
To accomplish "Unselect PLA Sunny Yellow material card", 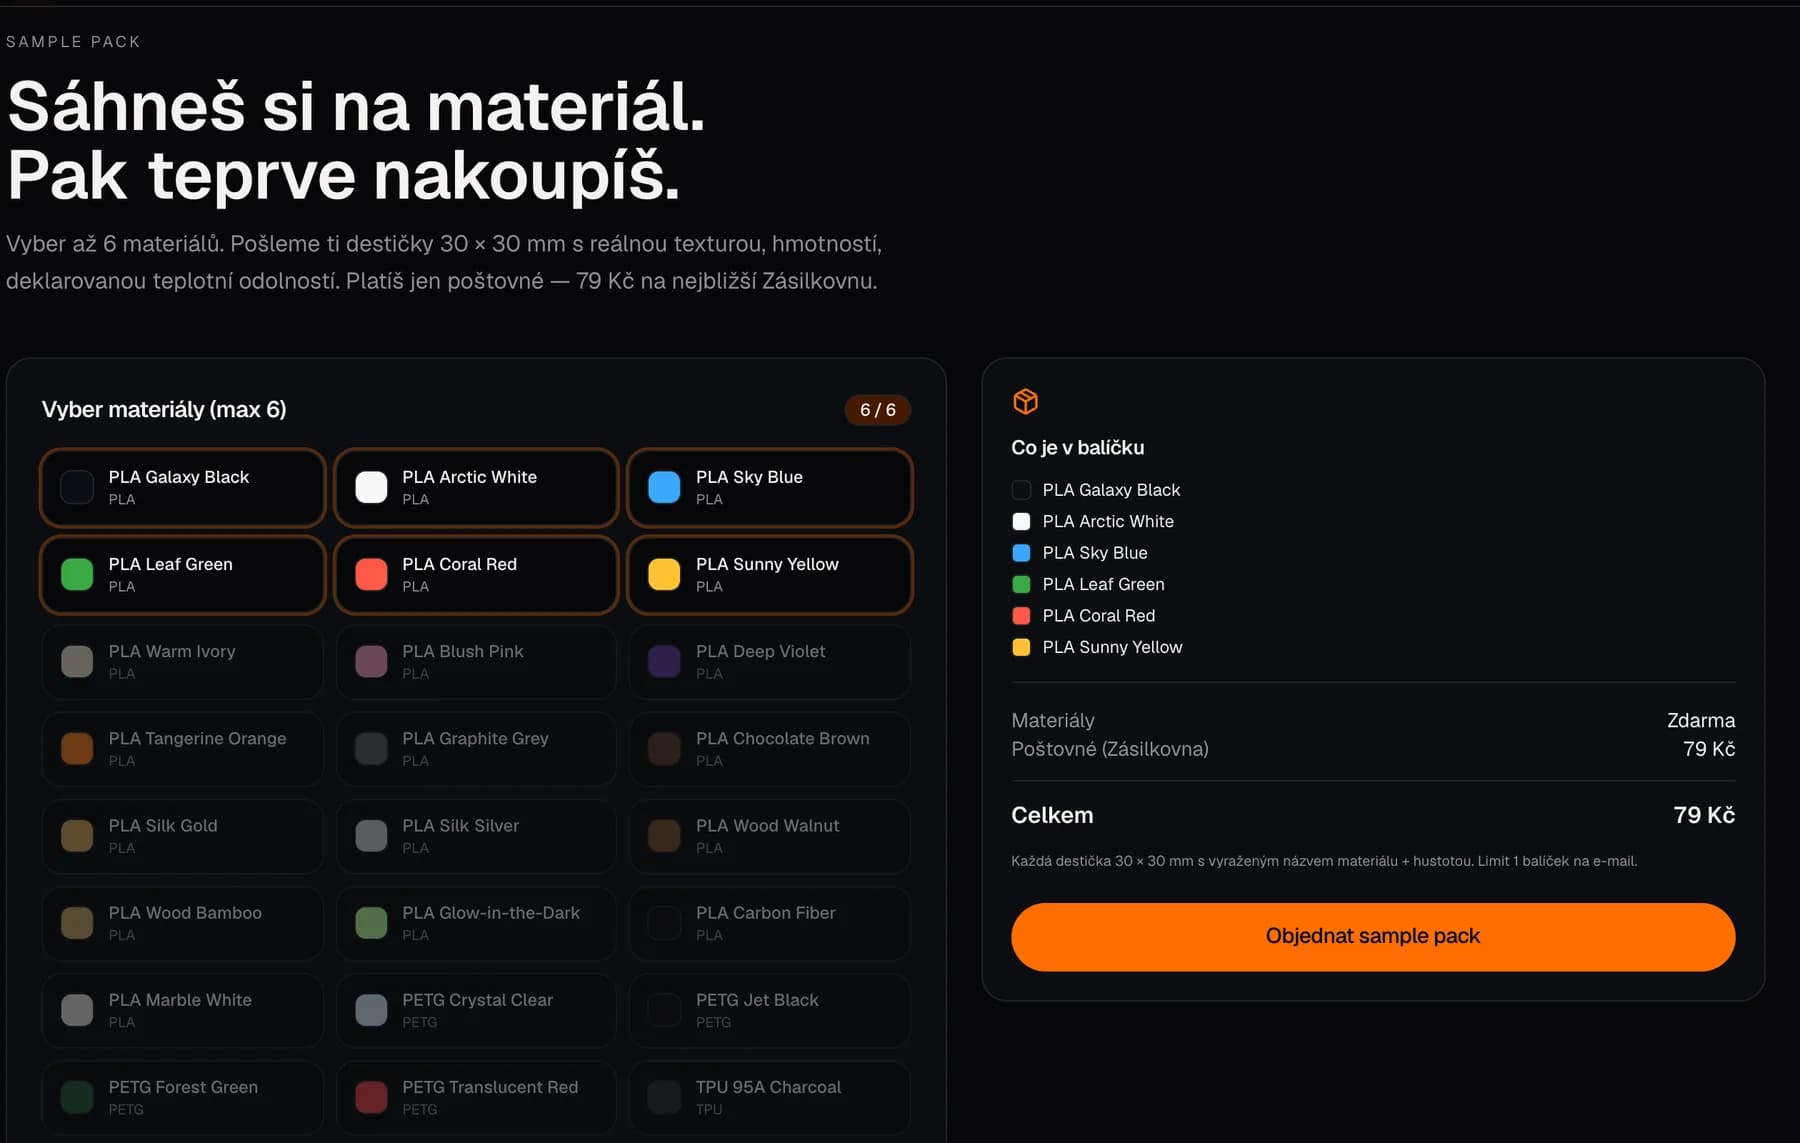I will (770, 574).
